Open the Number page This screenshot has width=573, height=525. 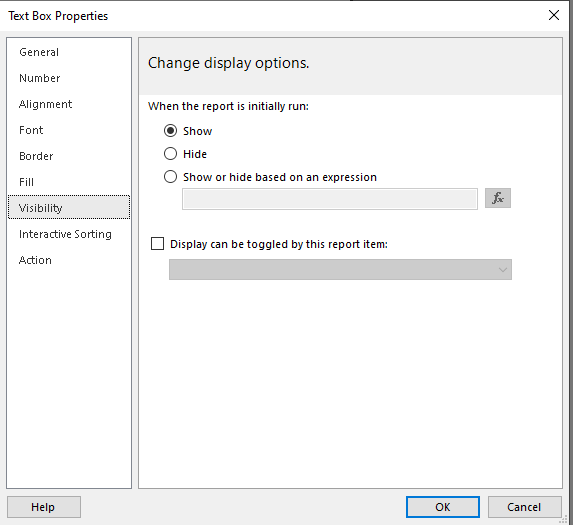coord(40,78)
